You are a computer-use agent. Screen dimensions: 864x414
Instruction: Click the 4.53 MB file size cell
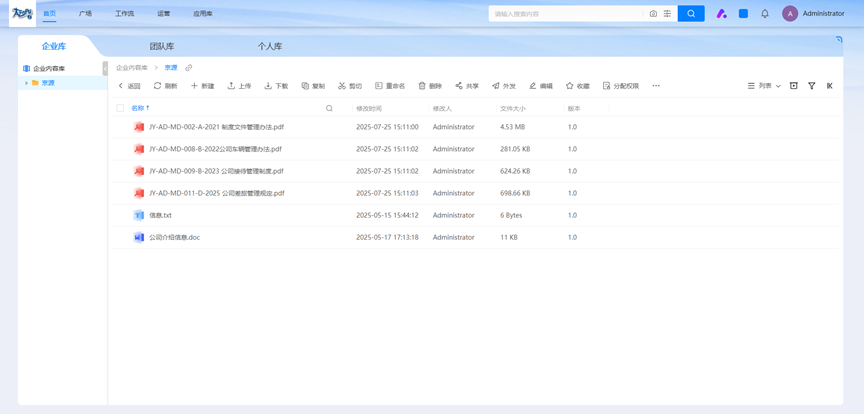(x=512, y=127)
